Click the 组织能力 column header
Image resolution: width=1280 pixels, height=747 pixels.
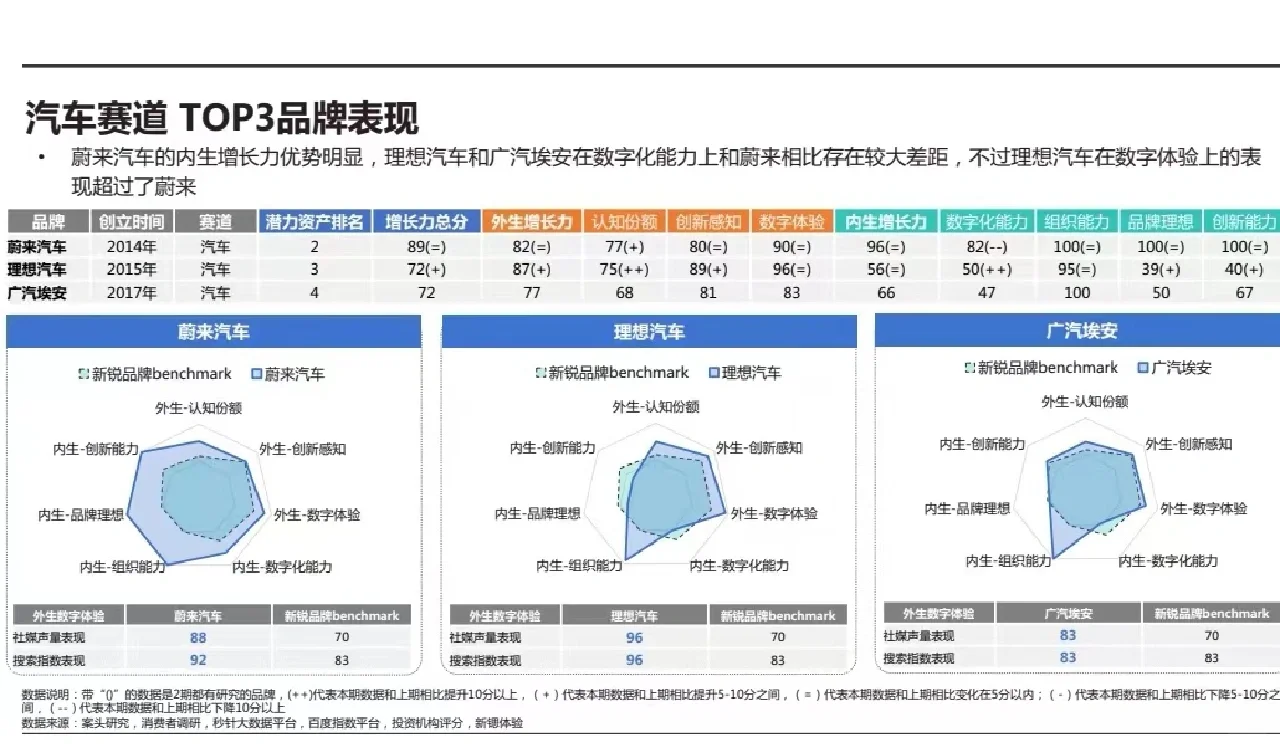pos(1077,222)
